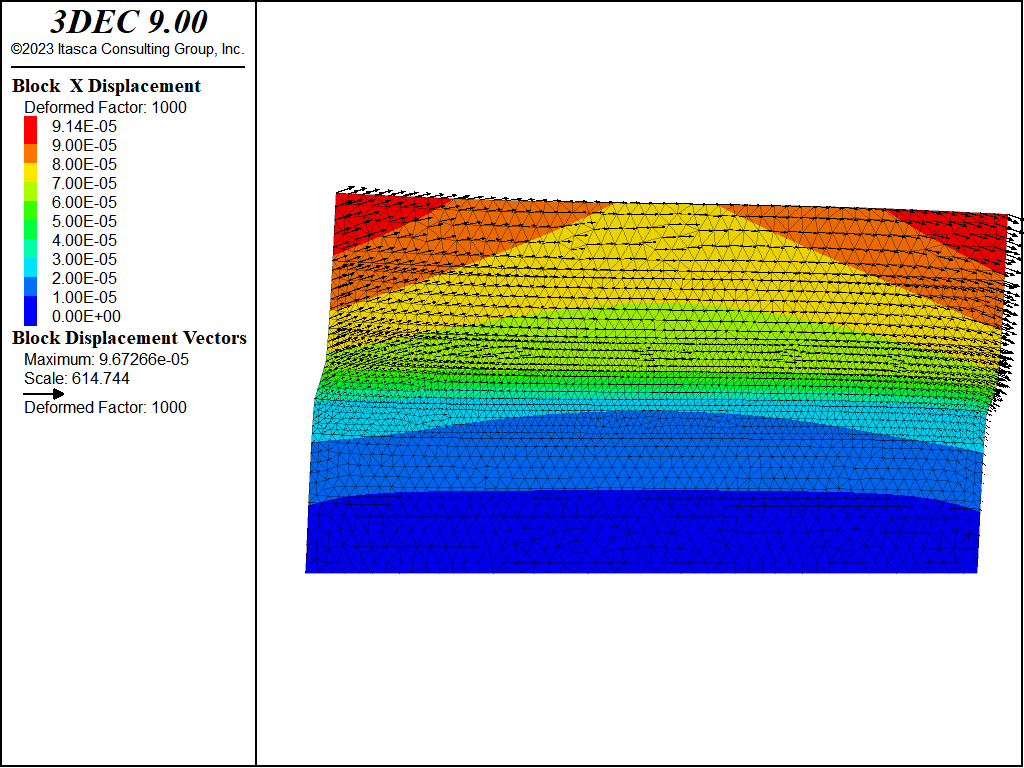Viewport: 1024px width, 768px height.
Task: Click the 3DEC 9.00 title
Action: click(128, 22)
